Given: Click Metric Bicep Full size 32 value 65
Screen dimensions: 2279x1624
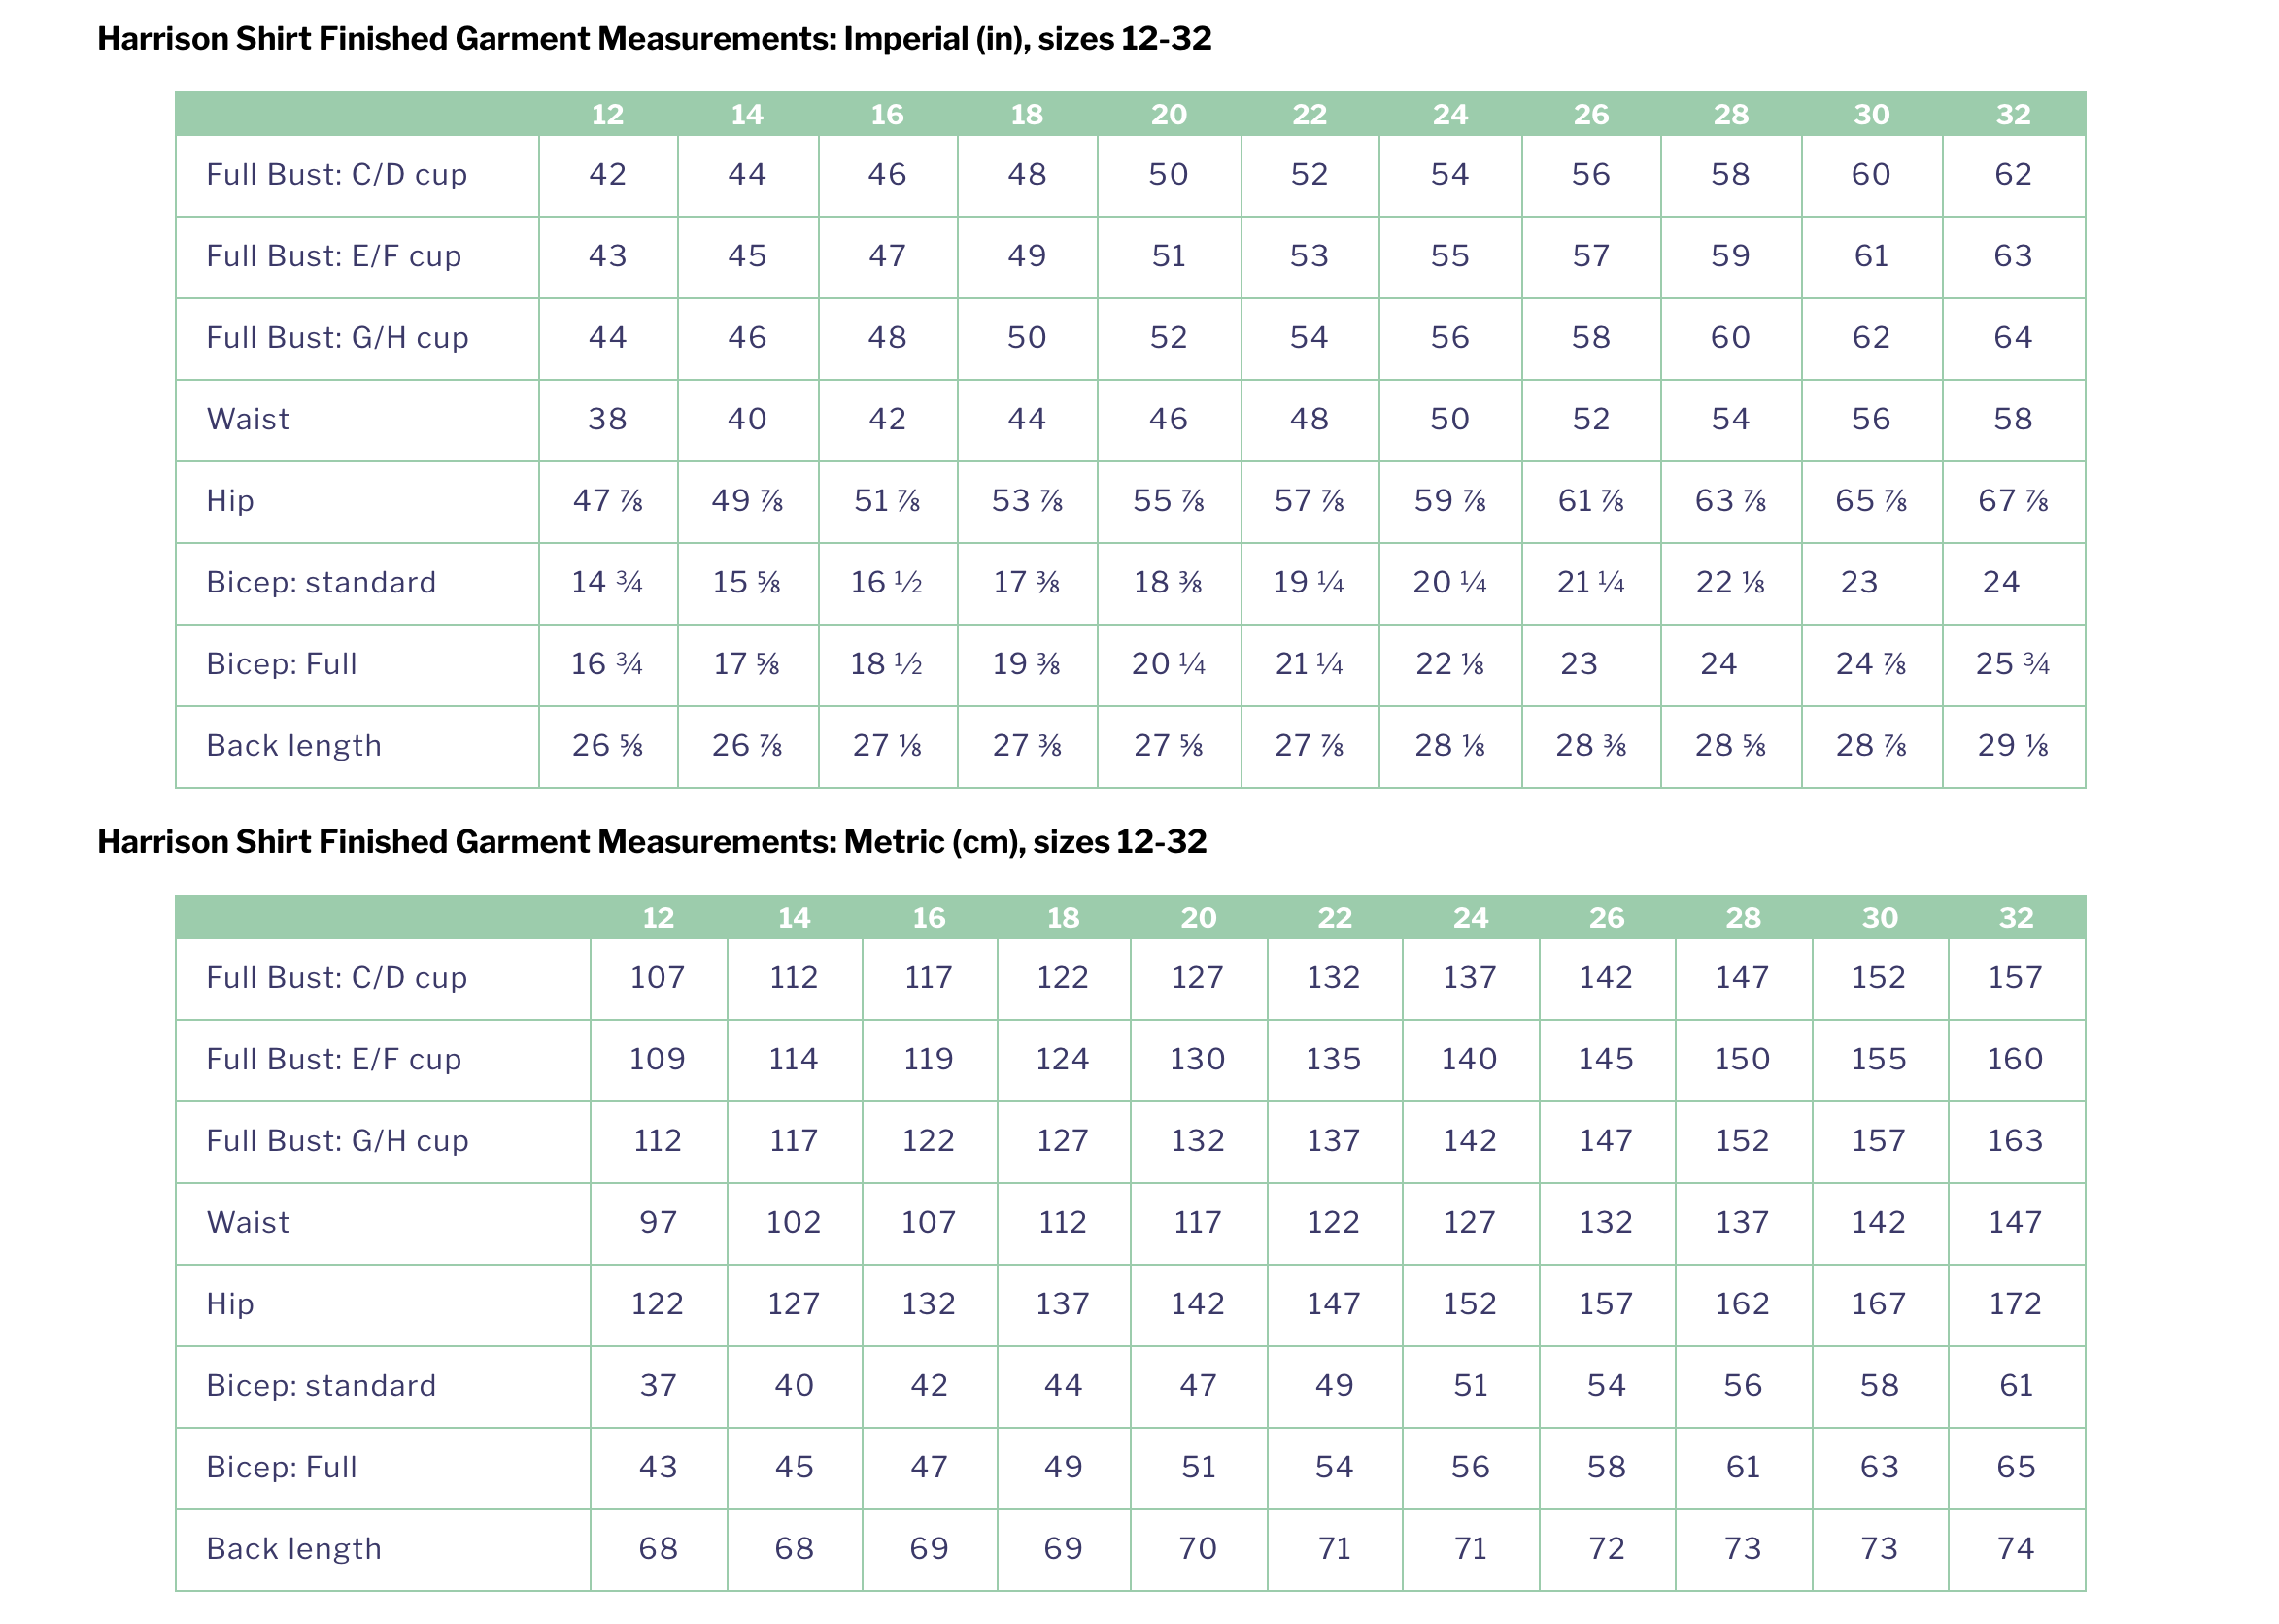Looking at the screenshot, I should click(2015, 1467).
